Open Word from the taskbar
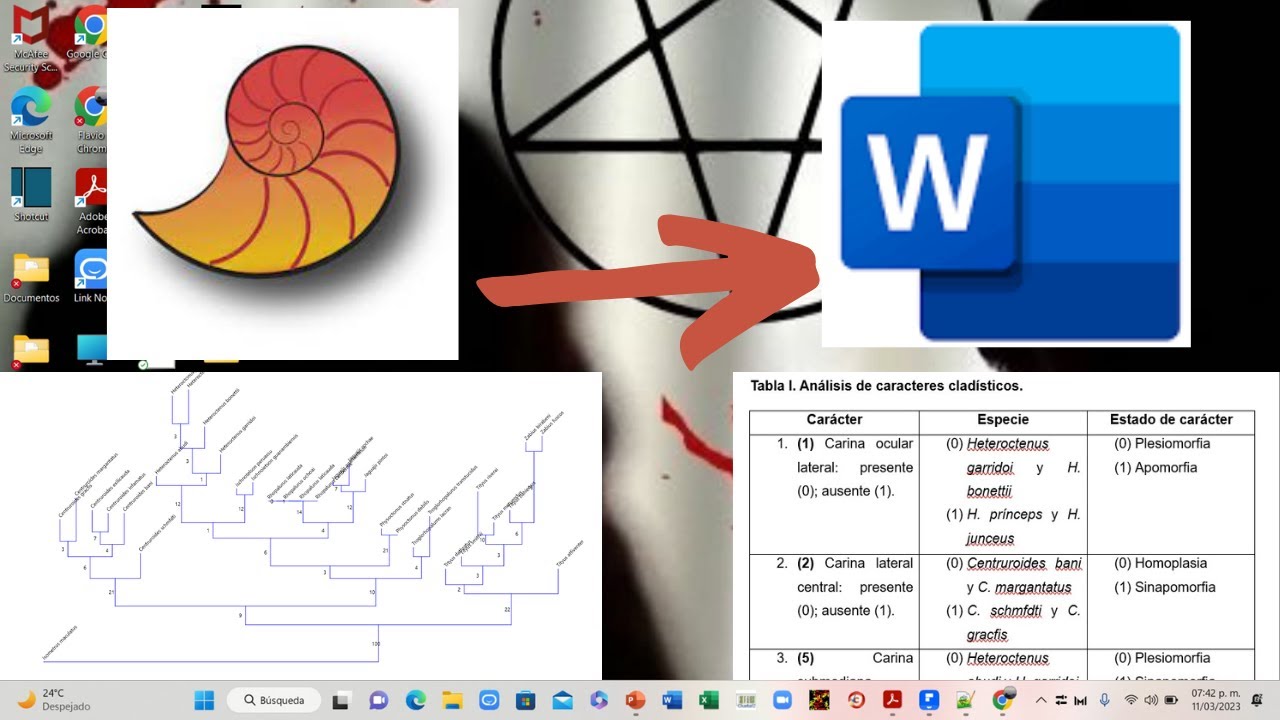1280x720 pixels. tap(671, 700)
